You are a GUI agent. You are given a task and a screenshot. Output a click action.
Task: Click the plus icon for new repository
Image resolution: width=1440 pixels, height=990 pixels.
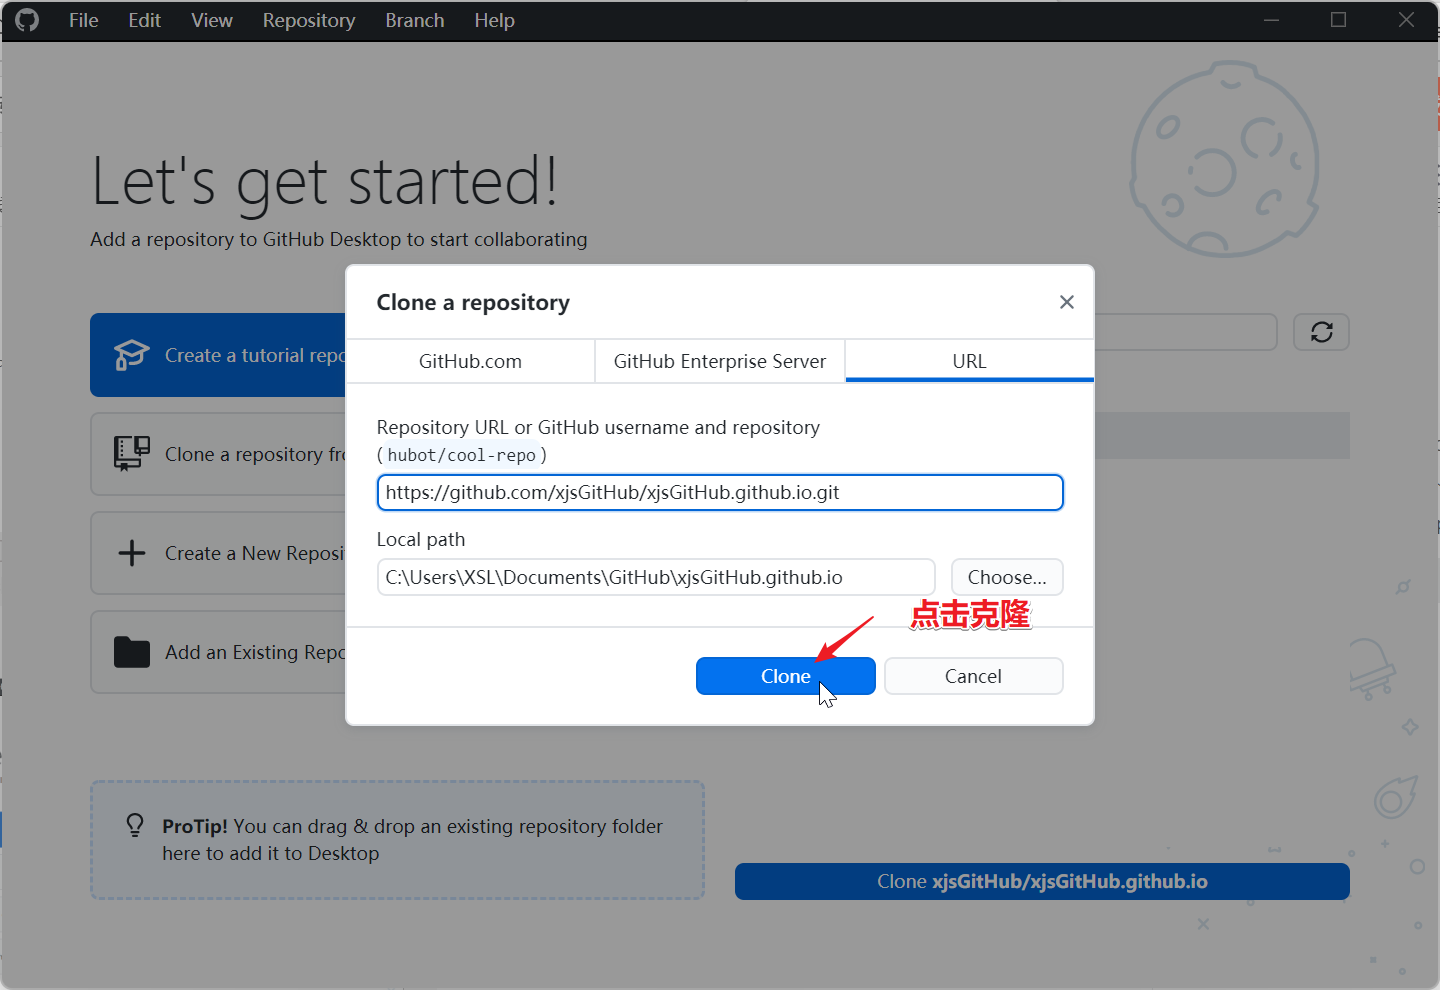[x=131, y=553]
